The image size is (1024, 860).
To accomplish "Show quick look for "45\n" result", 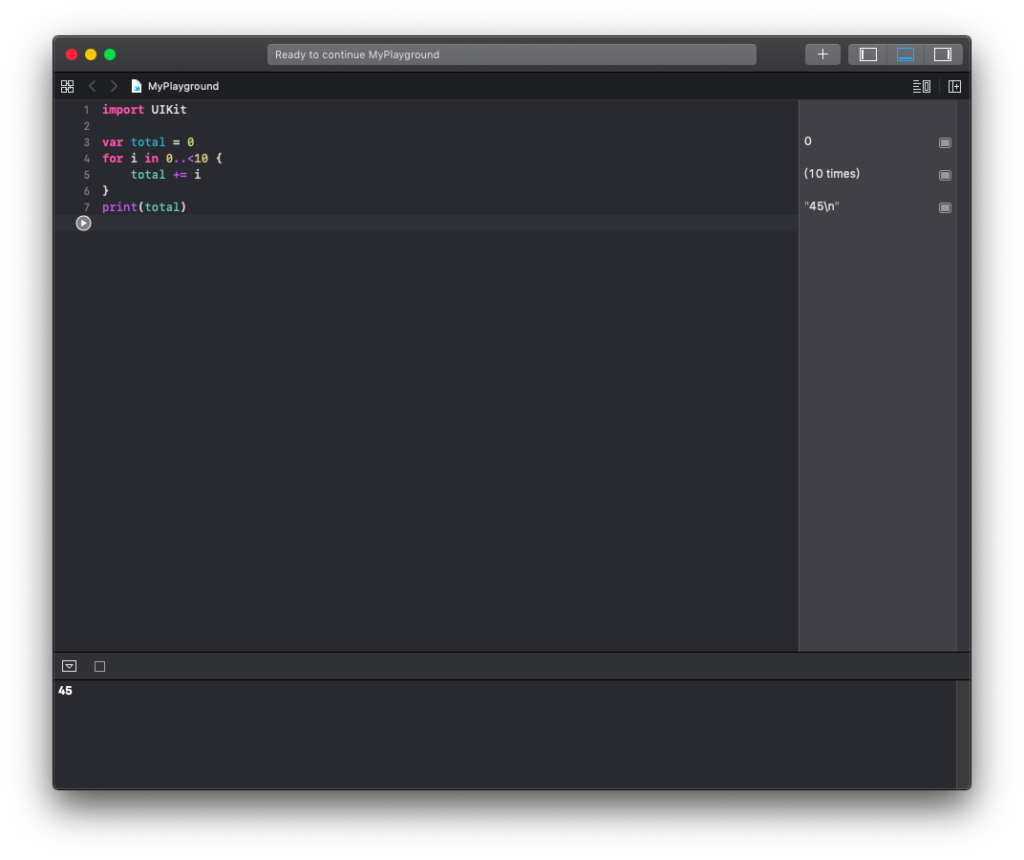I will (944, 208).
